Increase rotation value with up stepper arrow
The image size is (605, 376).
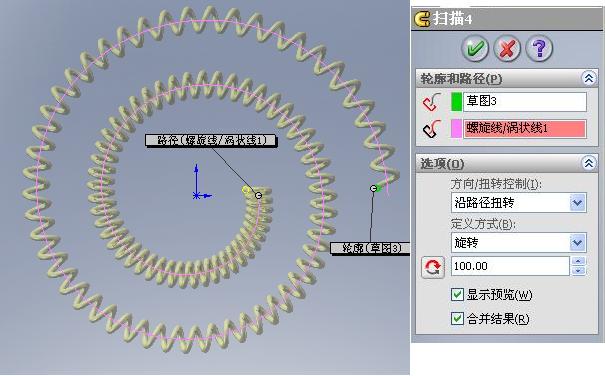coord(578,261)
